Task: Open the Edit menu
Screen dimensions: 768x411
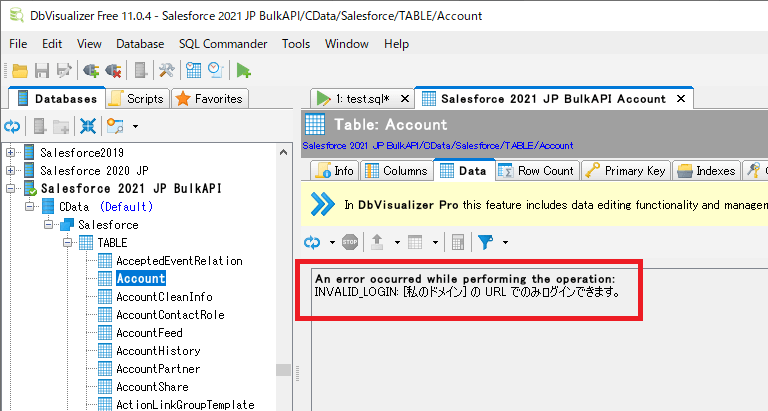Action: pos(52,44)
